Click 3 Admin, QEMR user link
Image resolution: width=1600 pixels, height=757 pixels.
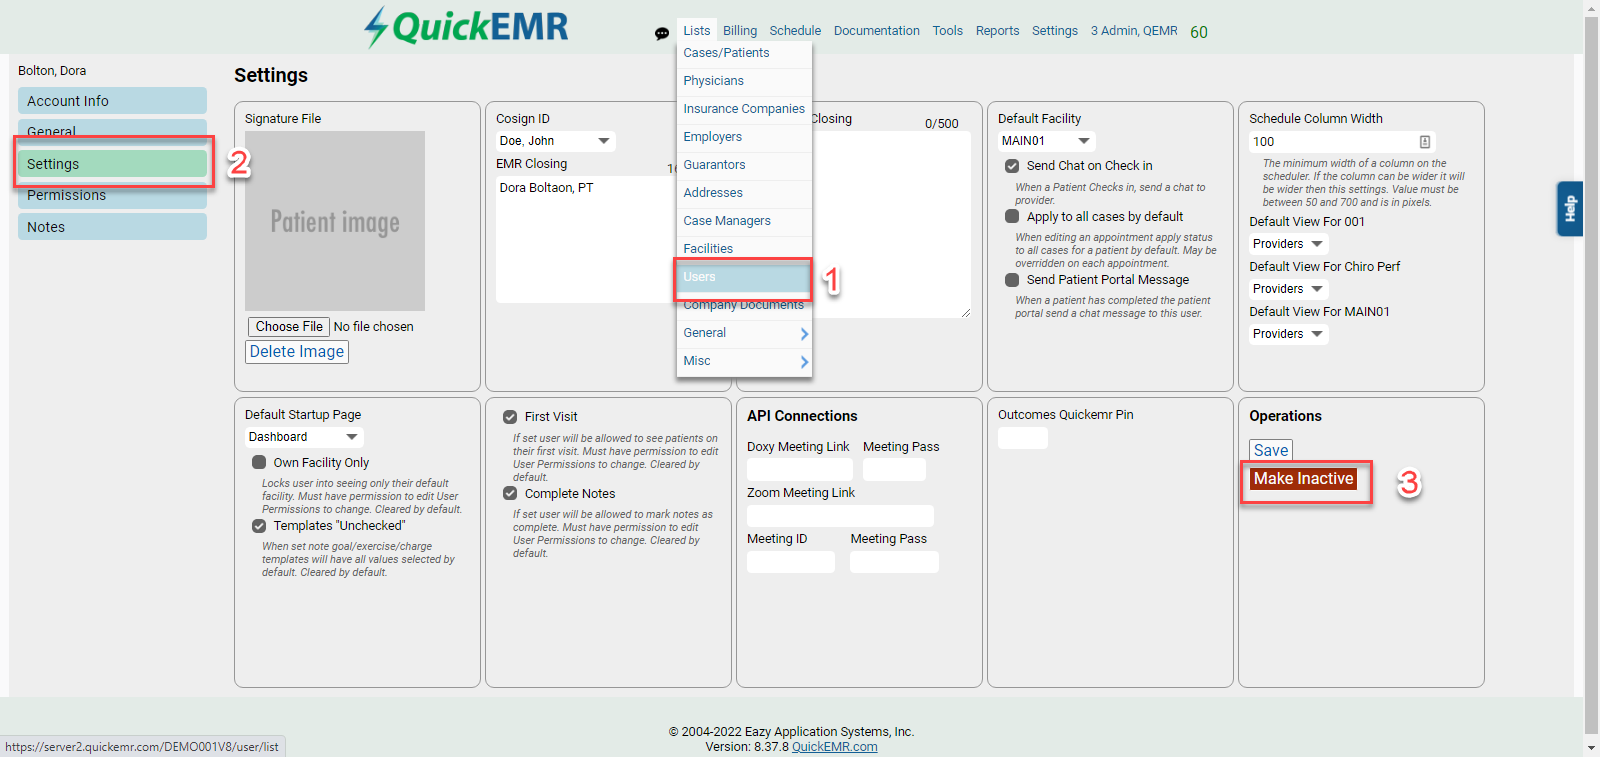point(1134,31)
